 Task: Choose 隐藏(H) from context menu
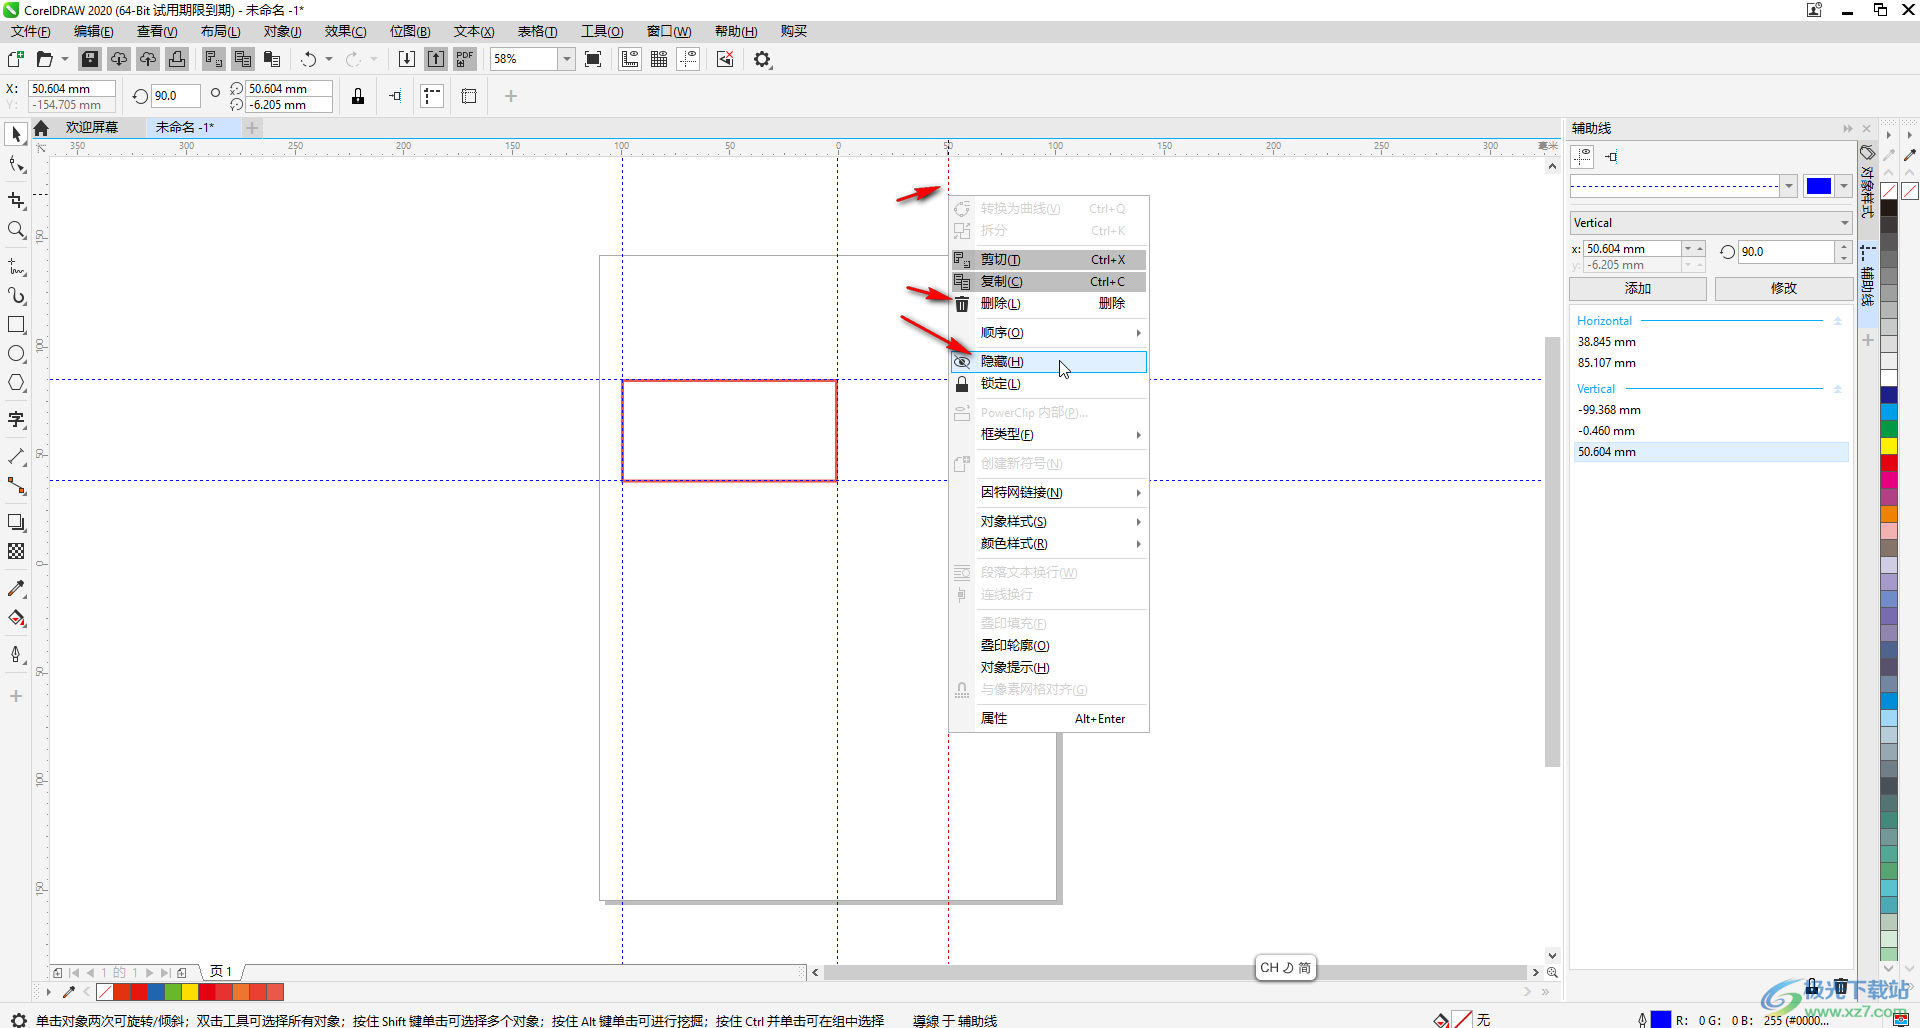pyautogui.click(x=1048, y=361)
